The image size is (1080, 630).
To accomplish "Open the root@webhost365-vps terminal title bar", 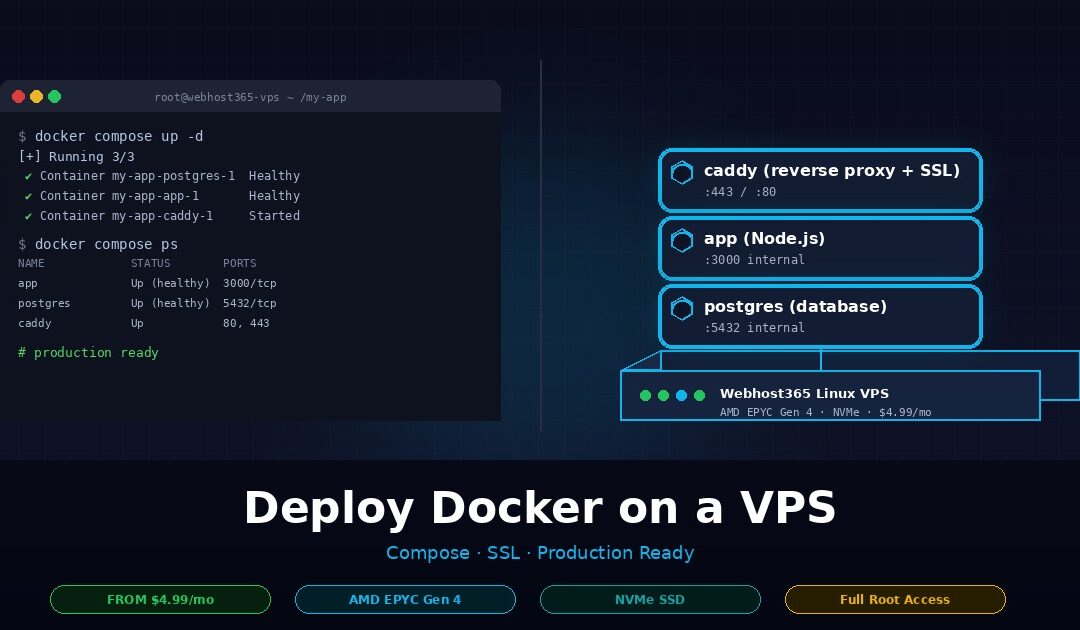I will 251,97.
